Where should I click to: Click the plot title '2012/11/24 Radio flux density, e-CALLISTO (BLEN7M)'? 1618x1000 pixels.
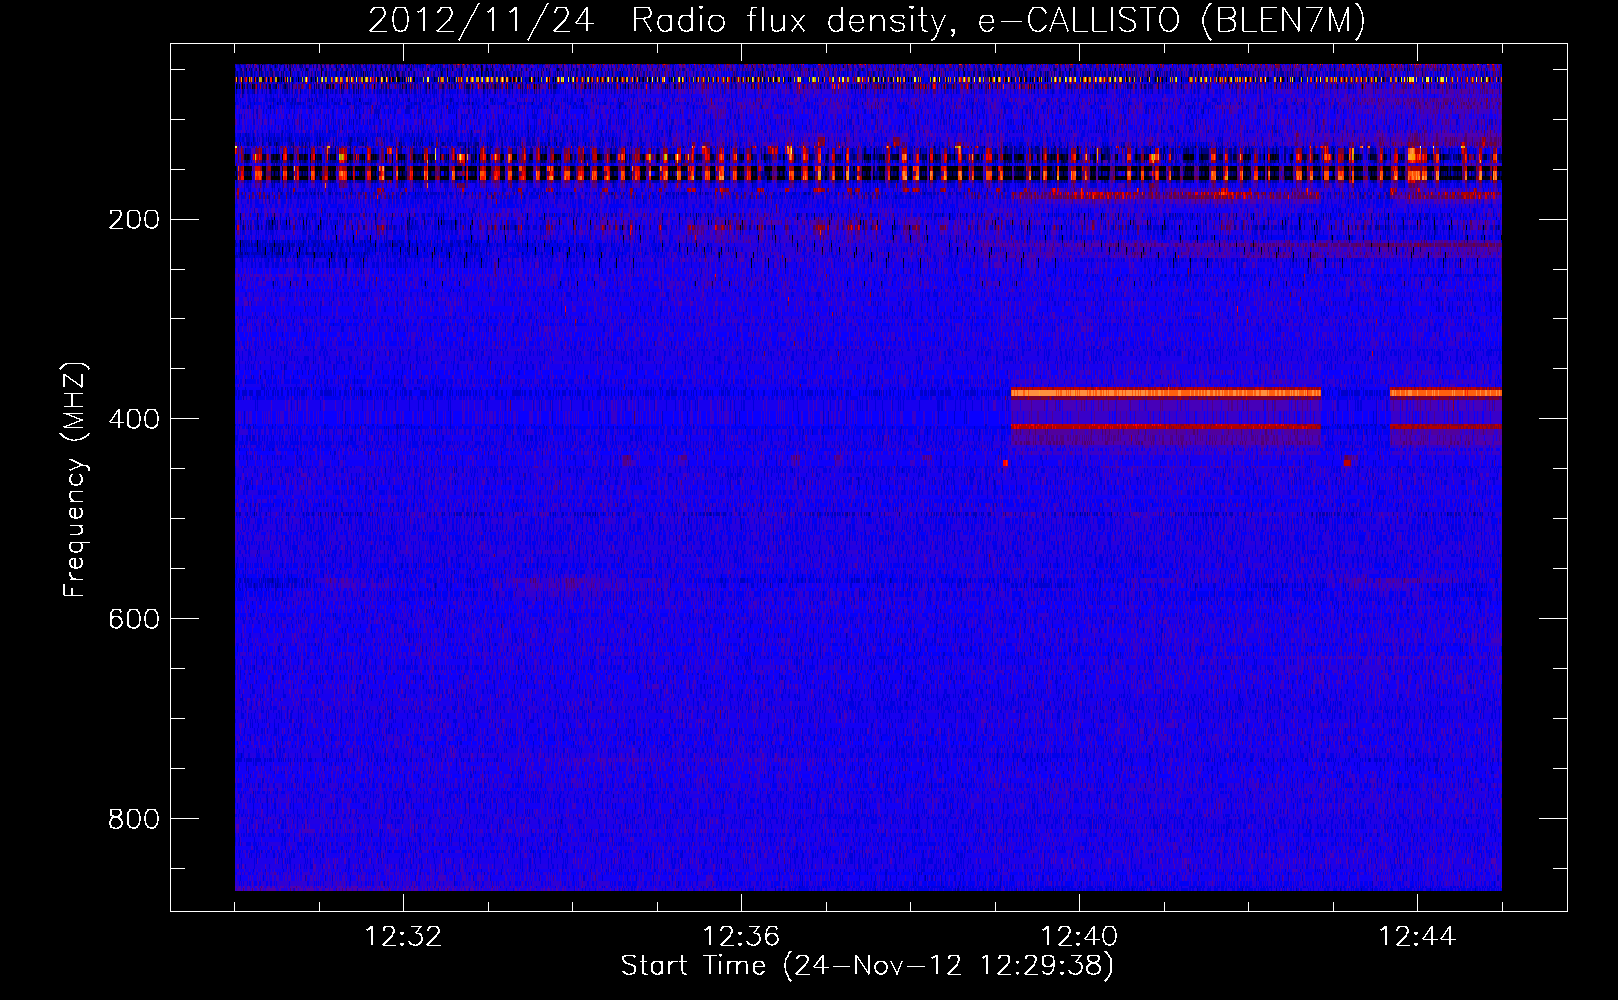[x=867, y=21]
